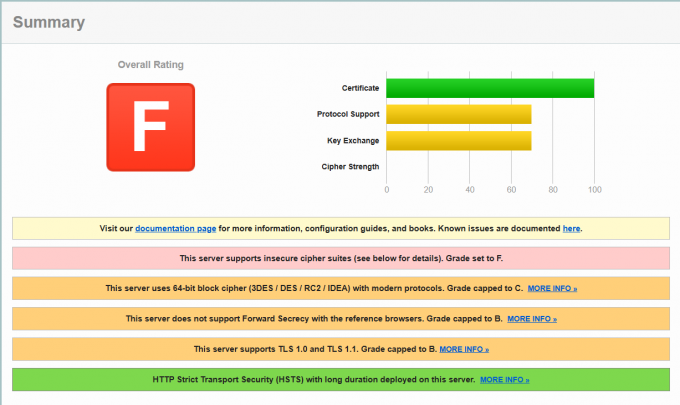The width and height of the screenshot is (680, 405).
Task: Open the documentation page link
Action: 176,229
